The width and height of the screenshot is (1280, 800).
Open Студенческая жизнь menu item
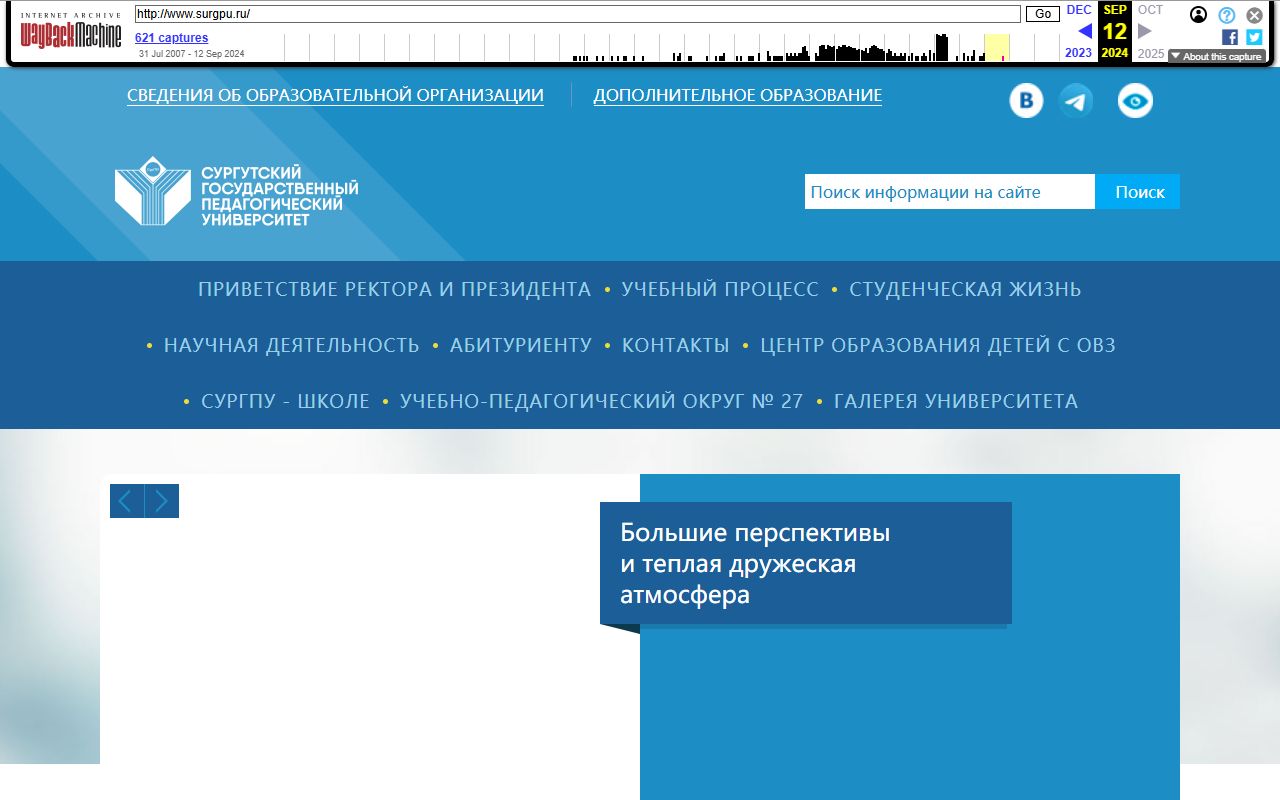[965, 289]
